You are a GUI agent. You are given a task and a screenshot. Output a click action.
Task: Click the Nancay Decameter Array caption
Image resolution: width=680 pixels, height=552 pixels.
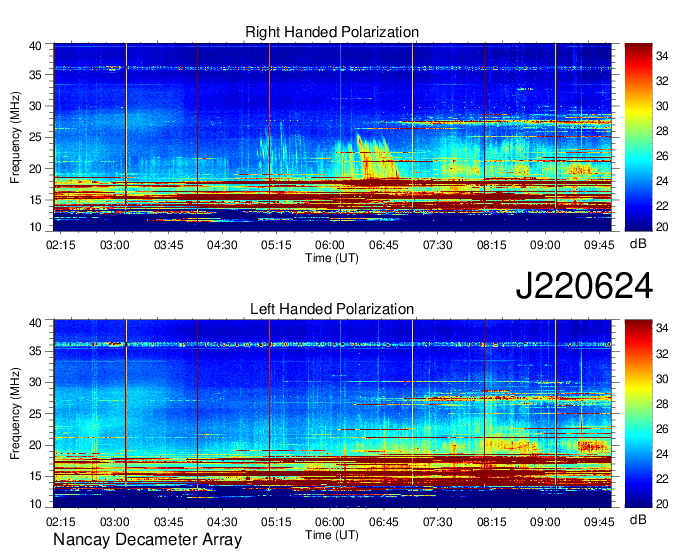[147, 540]
